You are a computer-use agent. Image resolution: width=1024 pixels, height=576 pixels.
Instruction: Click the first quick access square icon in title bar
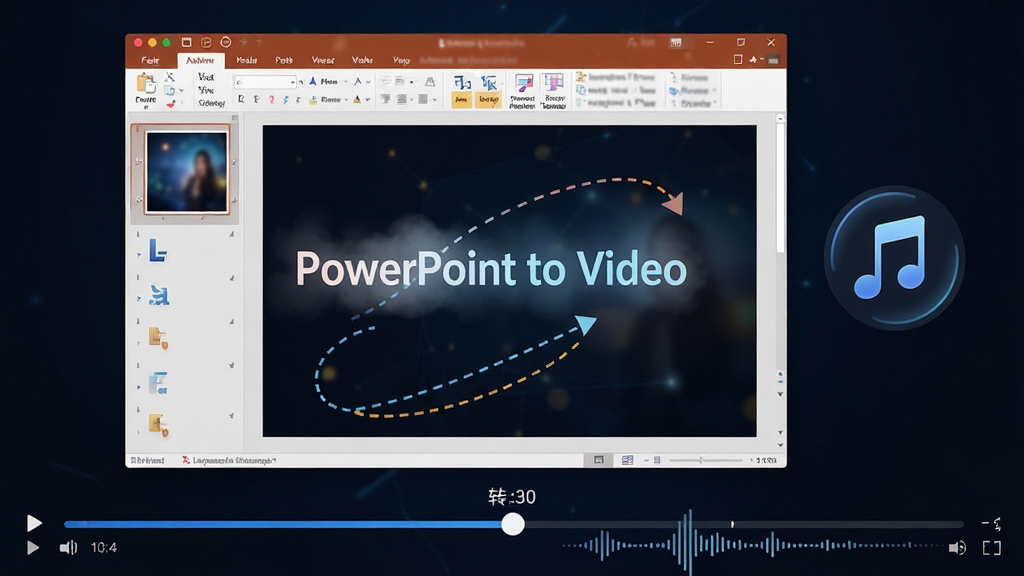tap(186, 42)
